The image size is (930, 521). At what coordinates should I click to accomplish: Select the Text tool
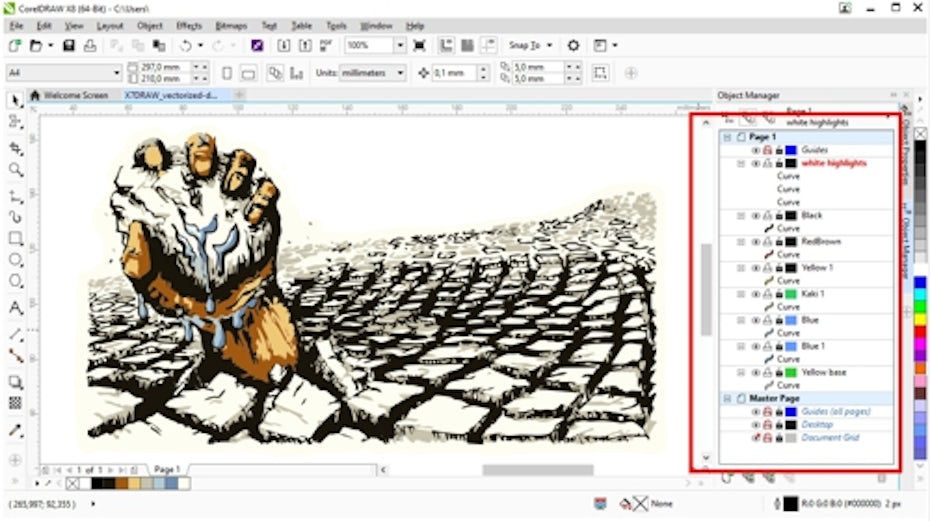15,307
